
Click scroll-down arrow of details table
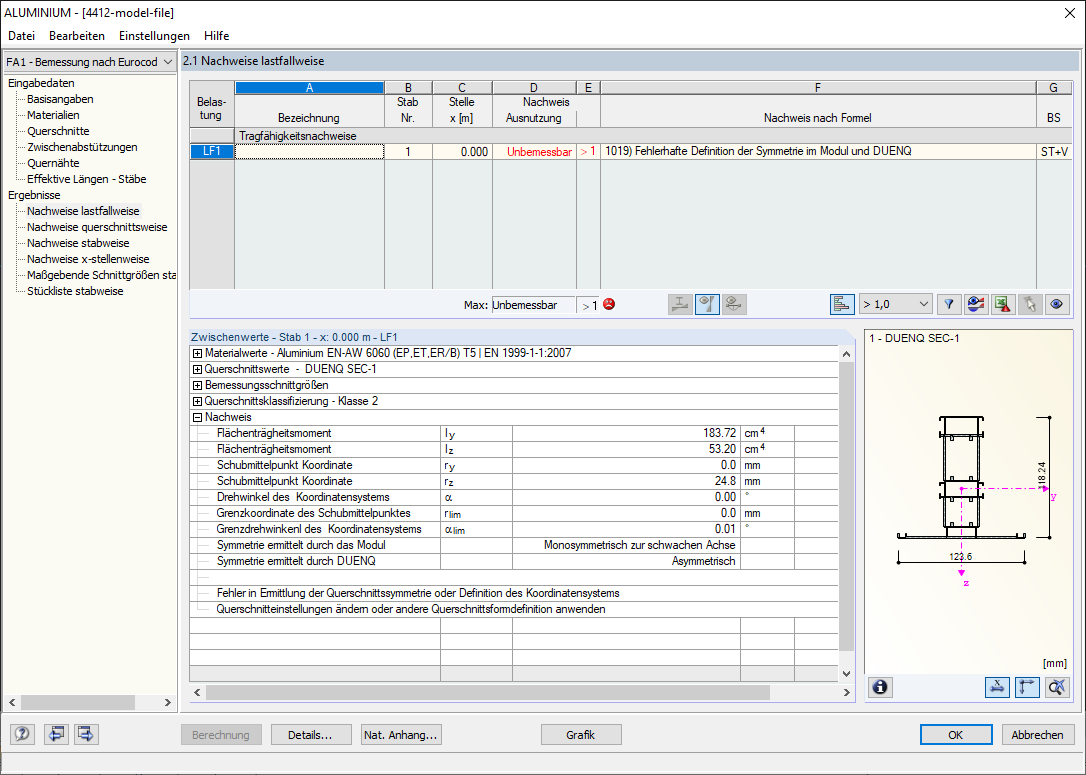(x=846, y=673)
